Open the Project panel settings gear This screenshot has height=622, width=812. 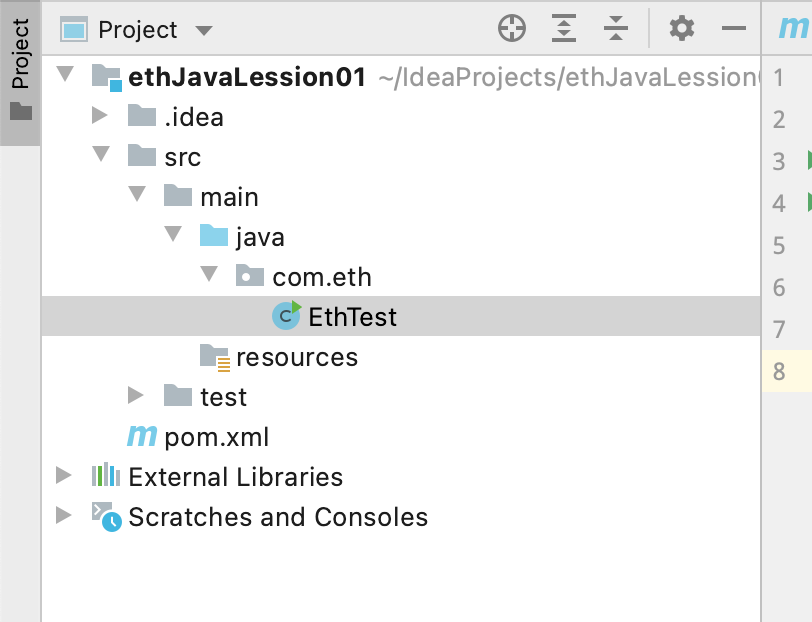coord(682,28)
